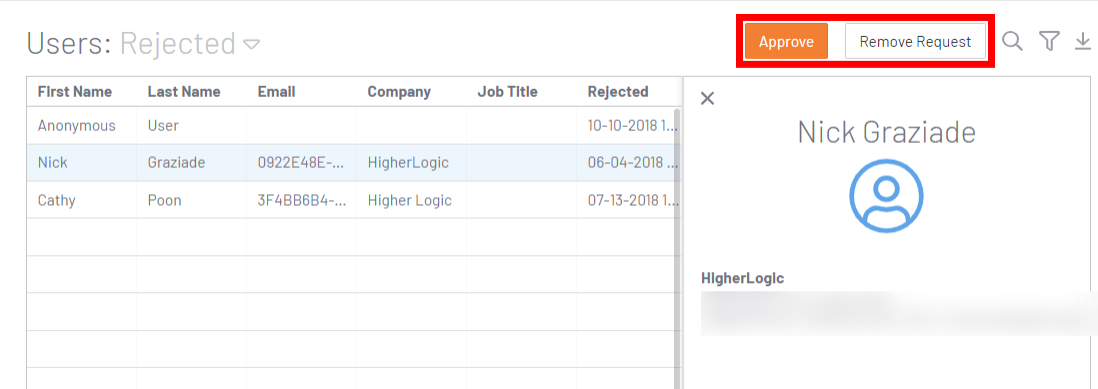Viewport: 1098px width, 389px height.
Task: Sort by Job Title column header
Action: 508,92
